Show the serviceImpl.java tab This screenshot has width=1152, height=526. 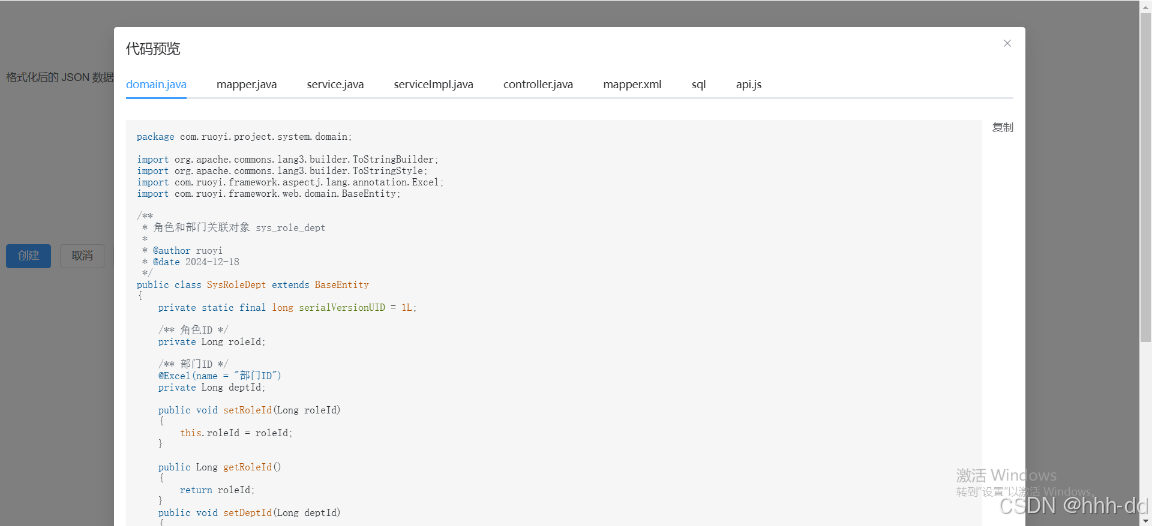433,84
